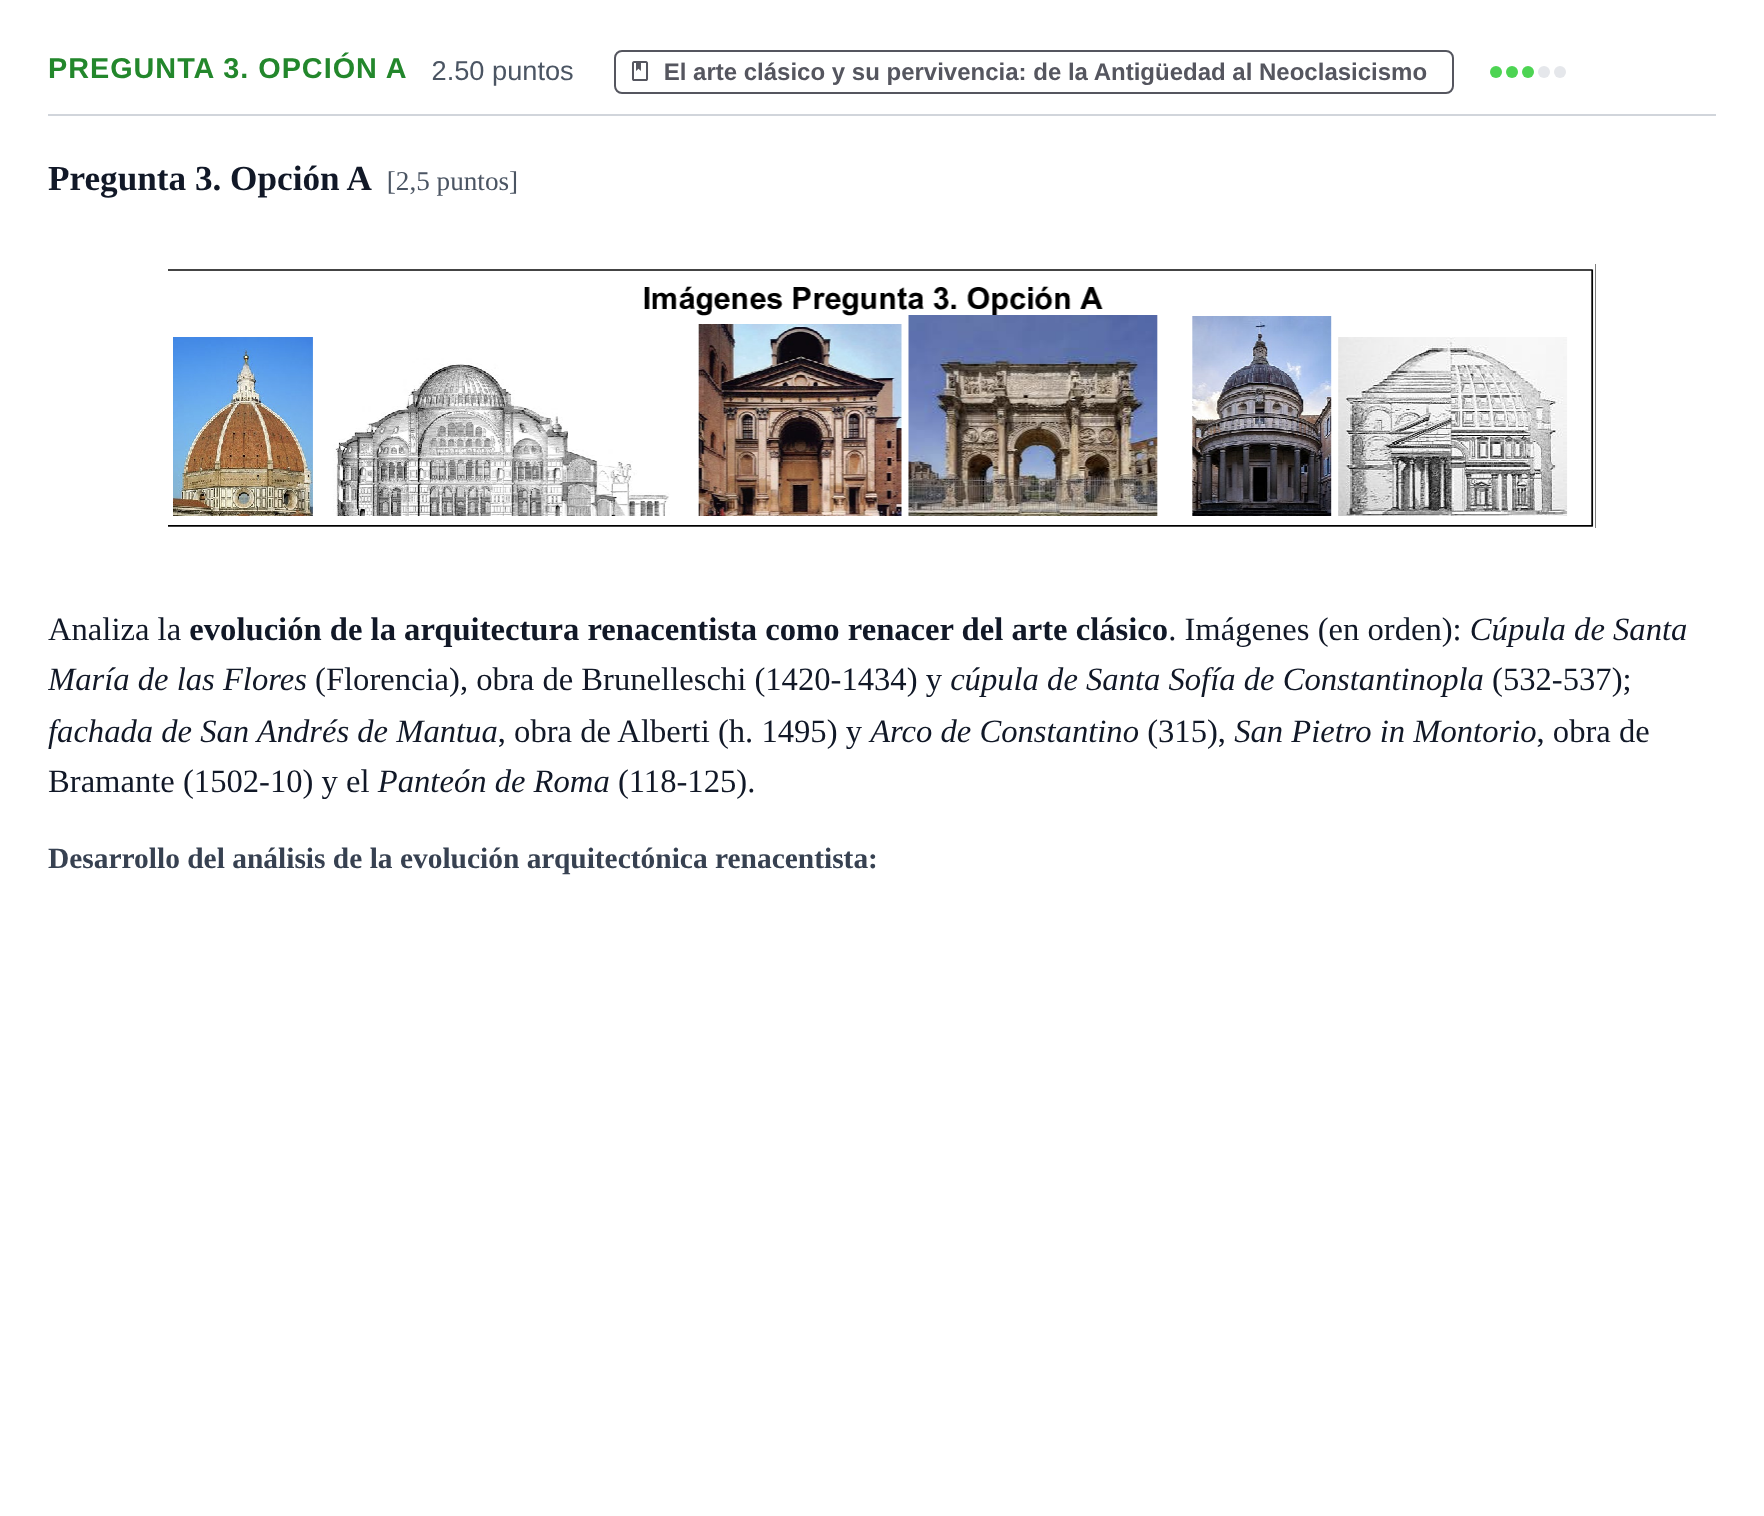Click the book icon in the topic tag
This screenshot has width=1764, height=1516.
[x=640, y=72]
